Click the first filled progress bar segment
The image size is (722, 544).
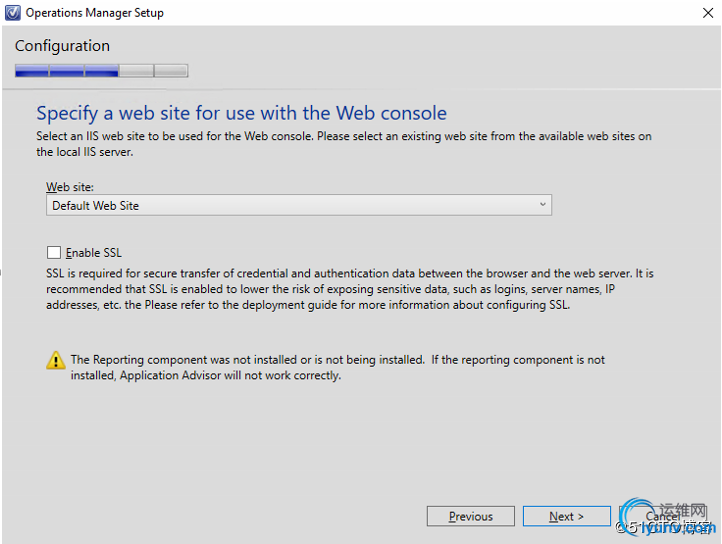[31, 71]
